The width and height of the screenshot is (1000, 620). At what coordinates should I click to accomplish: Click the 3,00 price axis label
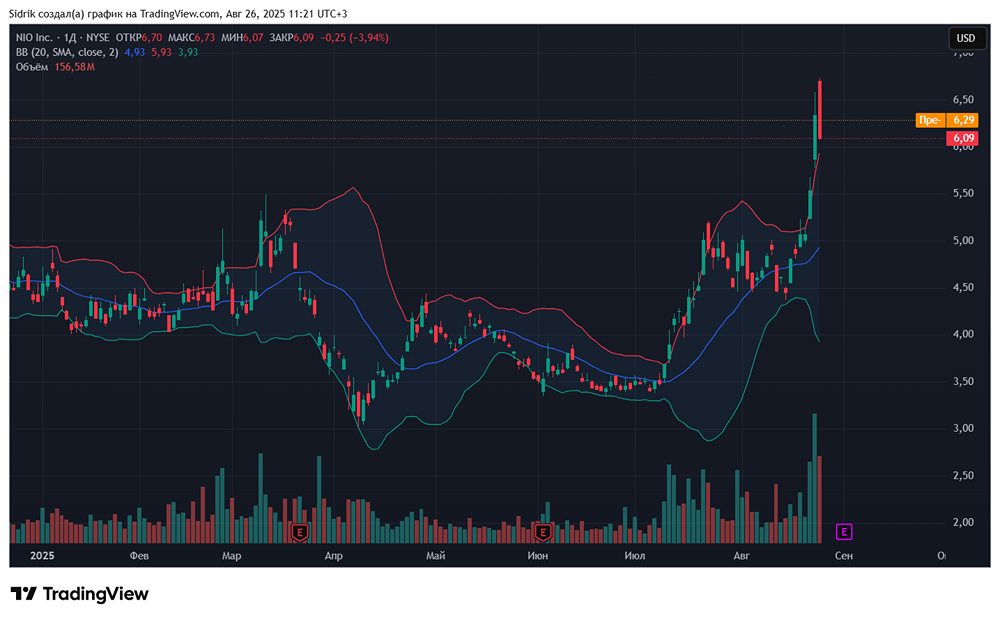(x=963, y=428)
